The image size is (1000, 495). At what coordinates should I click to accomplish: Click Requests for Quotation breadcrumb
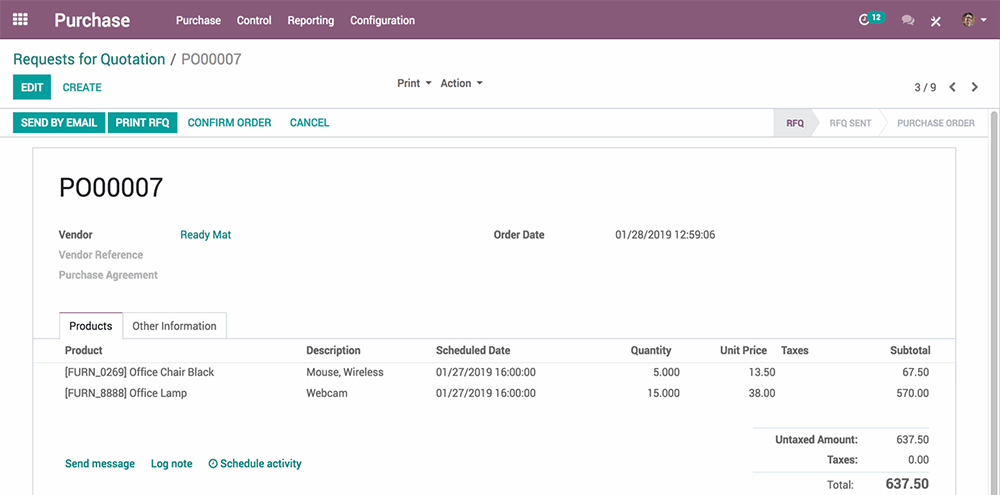click(89, 59)
